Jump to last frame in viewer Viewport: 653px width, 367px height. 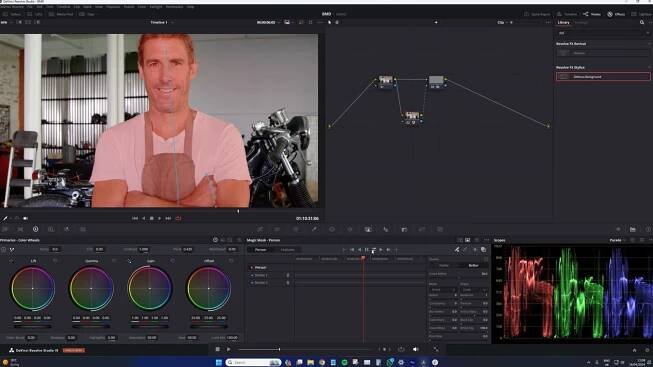tap(168, 218)
